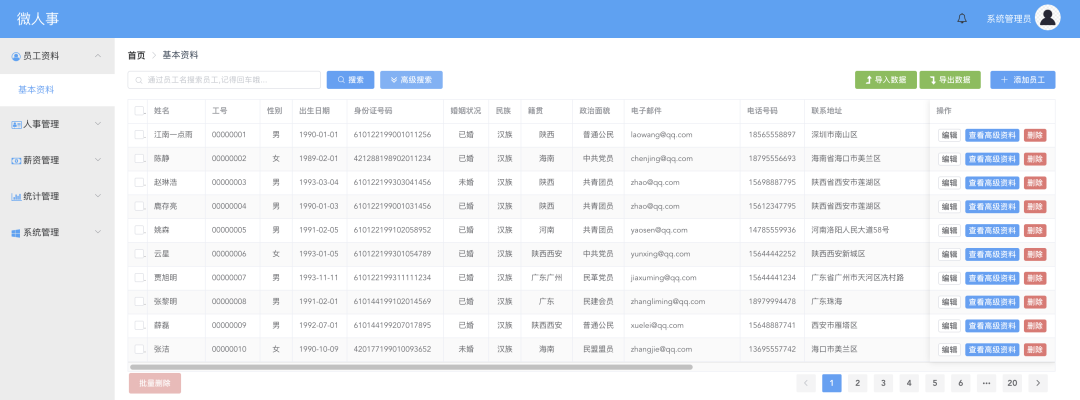This screenshot has height=400, width=1080.
Task: Click the 导出数据 export button
Action: pyautogui.click(x=950, y=80)
